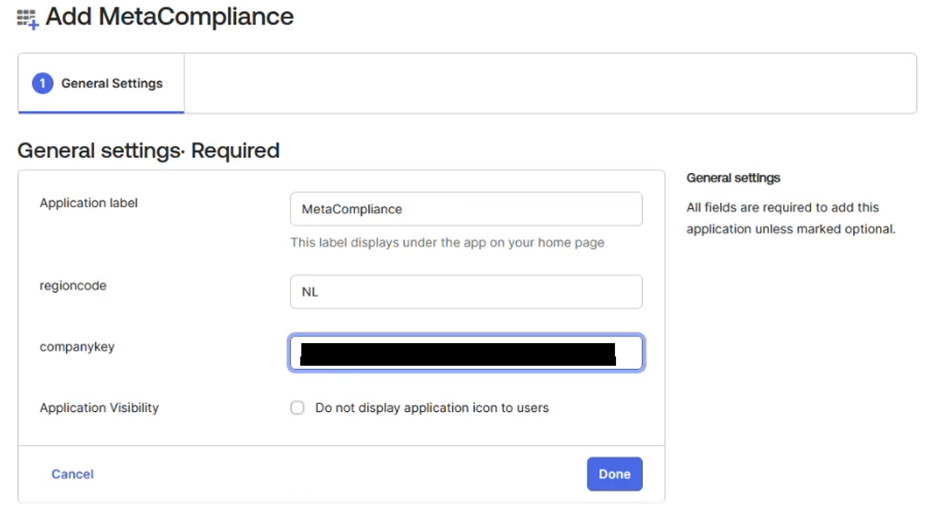
Task: Click the Done button
Action: (614, 474)
